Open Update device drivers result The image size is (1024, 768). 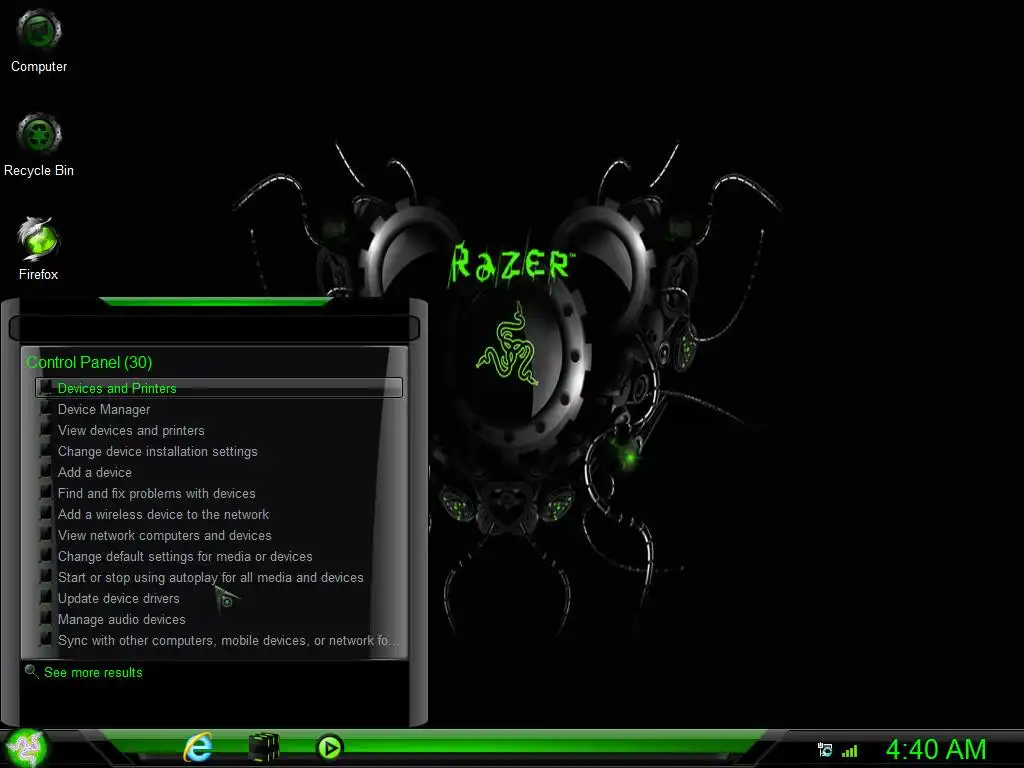click(219, 598)
